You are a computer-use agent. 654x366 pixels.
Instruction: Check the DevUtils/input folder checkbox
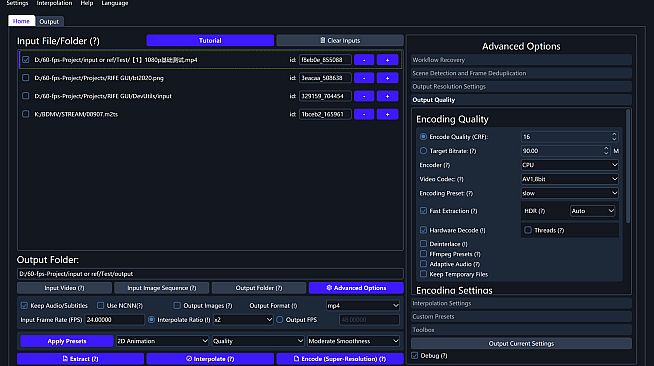coord(26,96)
